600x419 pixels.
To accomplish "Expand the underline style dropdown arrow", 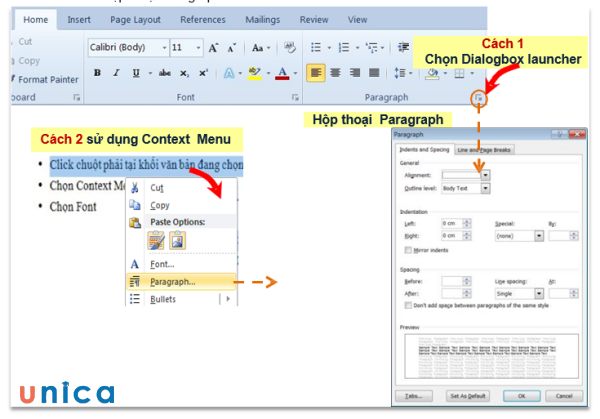I will [x=150, y=73].
